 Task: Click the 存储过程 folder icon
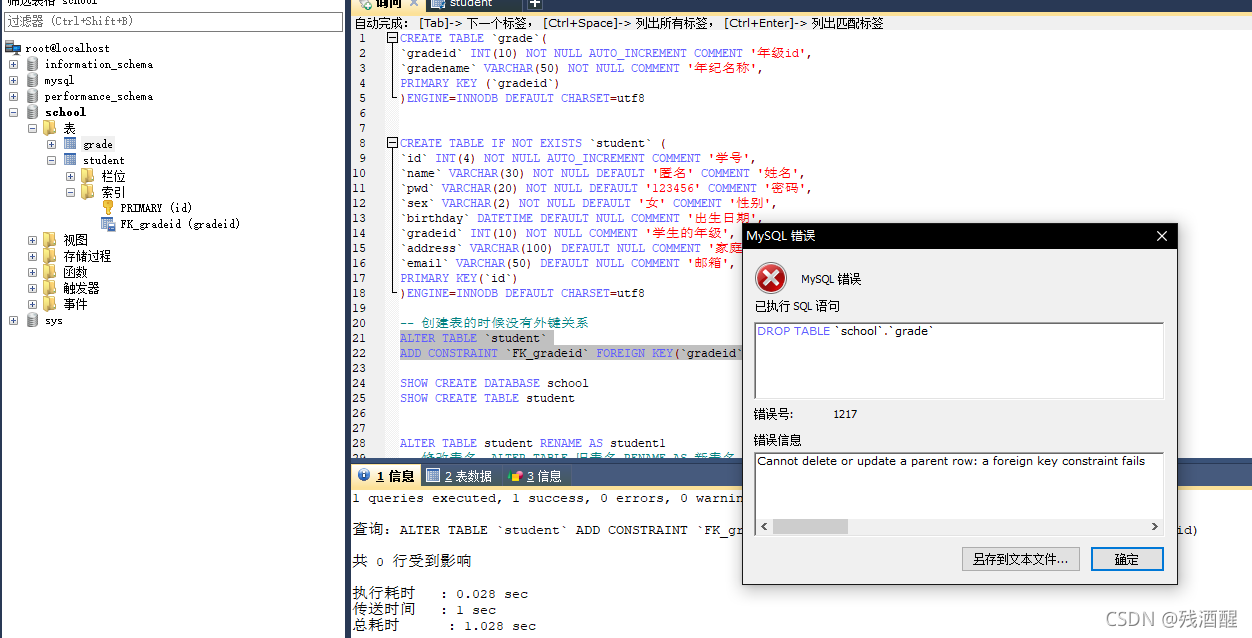(51, 256)
